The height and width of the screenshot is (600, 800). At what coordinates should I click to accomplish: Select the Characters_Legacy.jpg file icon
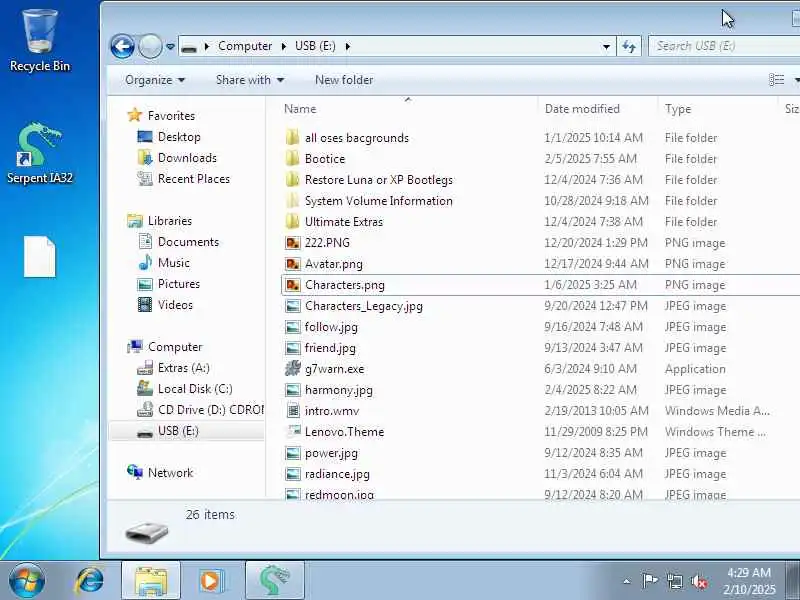point(293,306)
